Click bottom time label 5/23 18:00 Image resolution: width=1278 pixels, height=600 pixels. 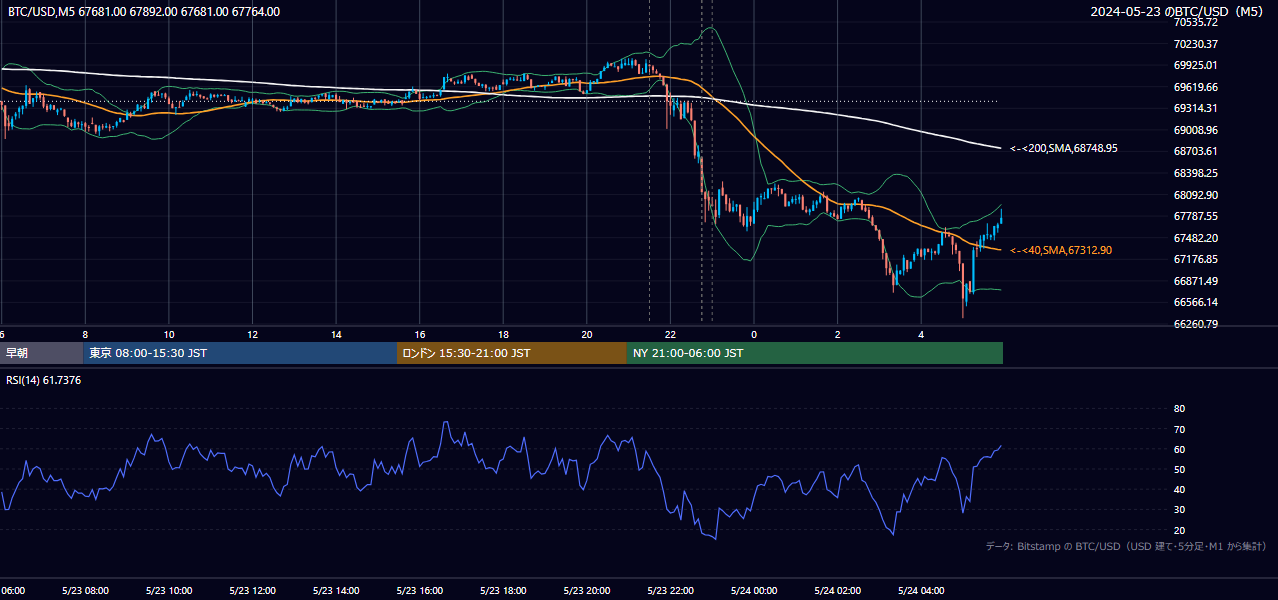(503, 591)
